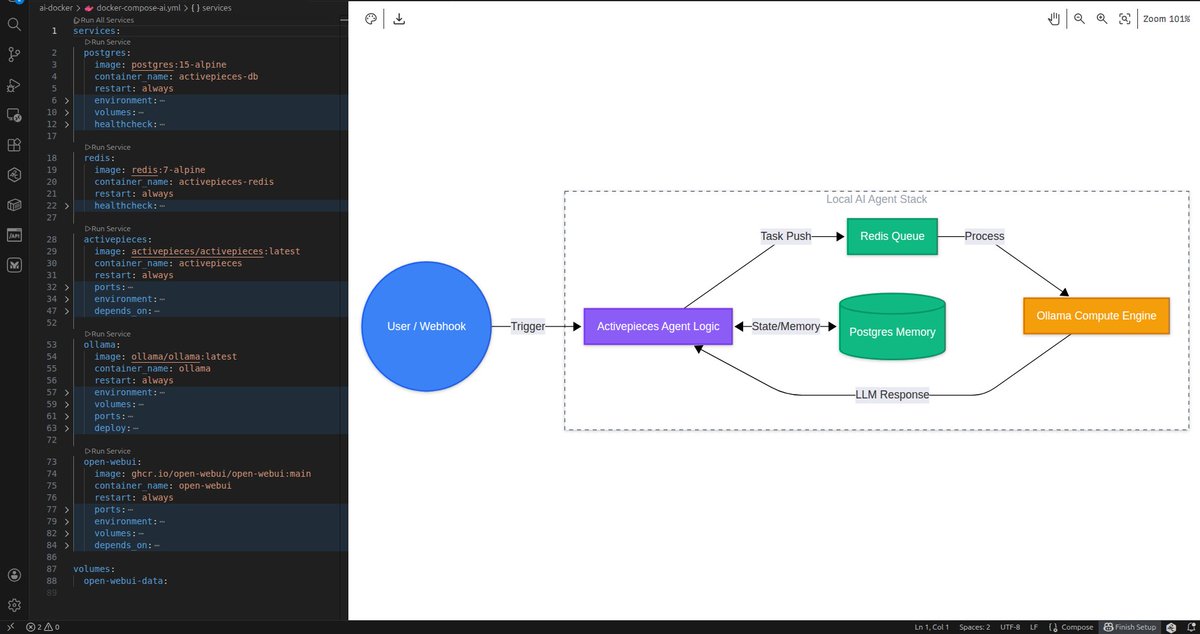Viewport: 1200px width, 634px height.
Task: Open the Source Control view
Action: 14,54
